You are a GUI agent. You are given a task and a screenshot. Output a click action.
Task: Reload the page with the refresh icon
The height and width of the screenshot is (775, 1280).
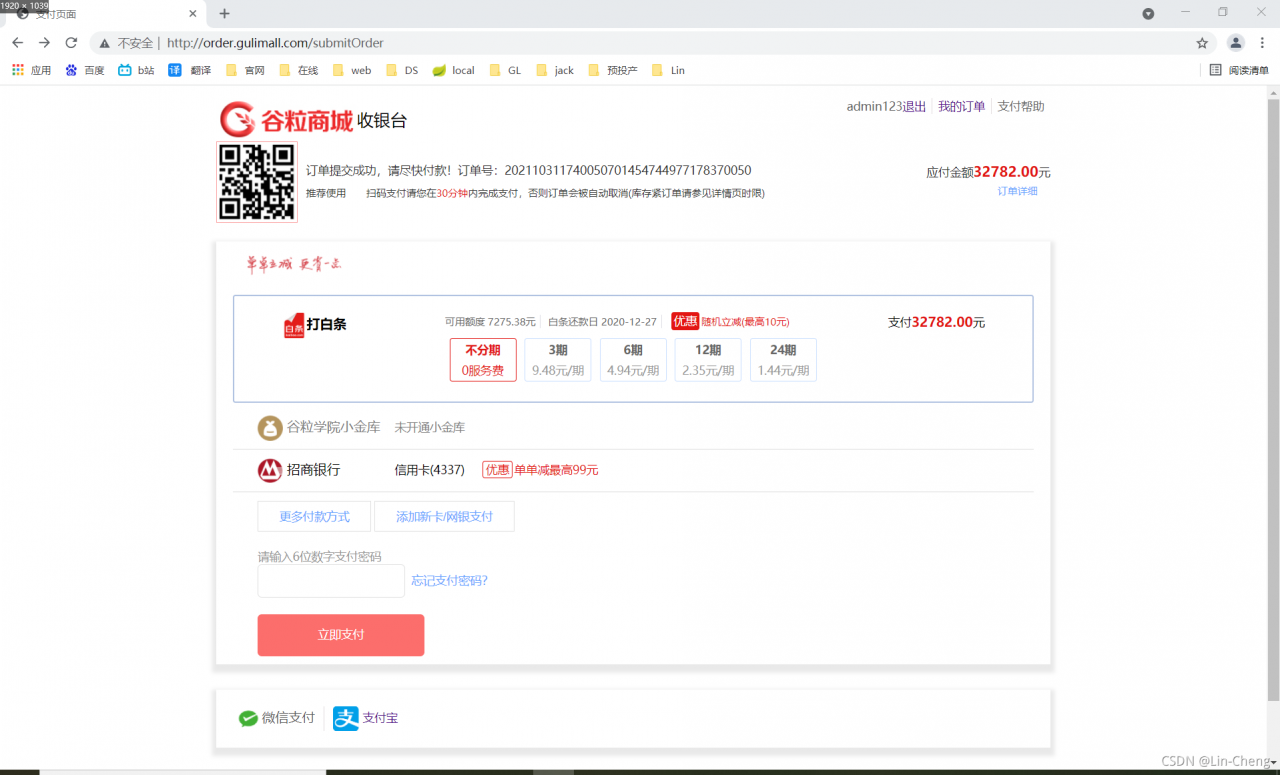[x=71, y=43]
